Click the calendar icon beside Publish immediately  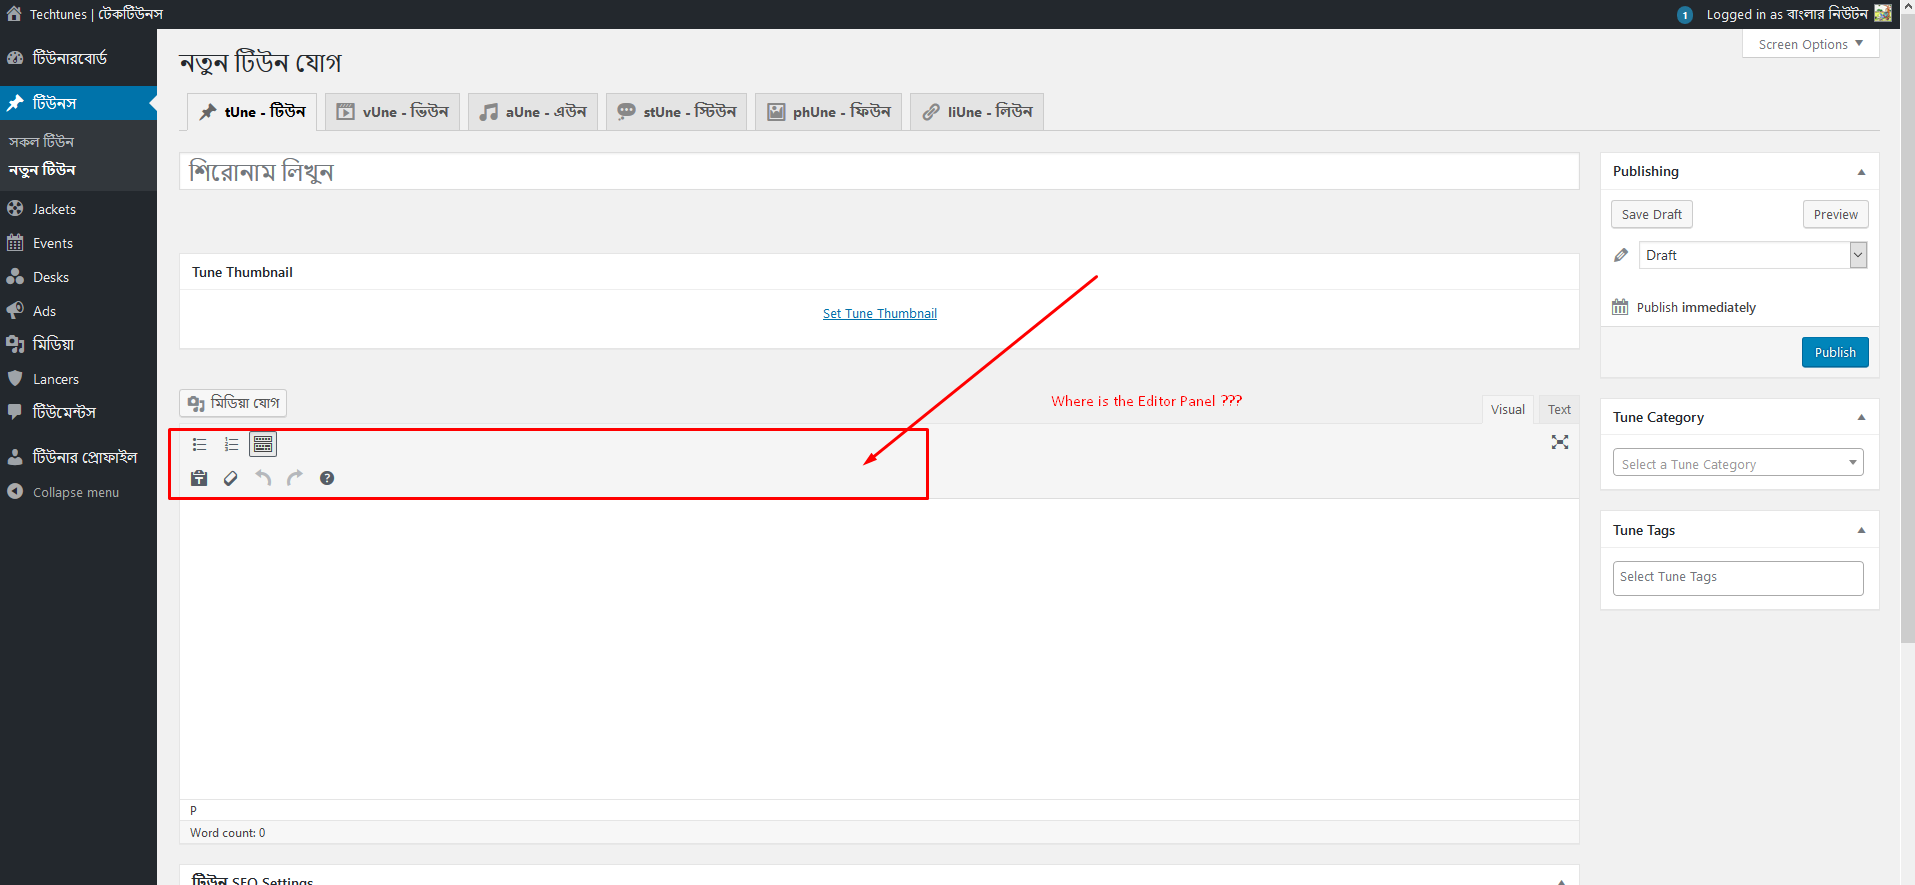[1620, 307]
